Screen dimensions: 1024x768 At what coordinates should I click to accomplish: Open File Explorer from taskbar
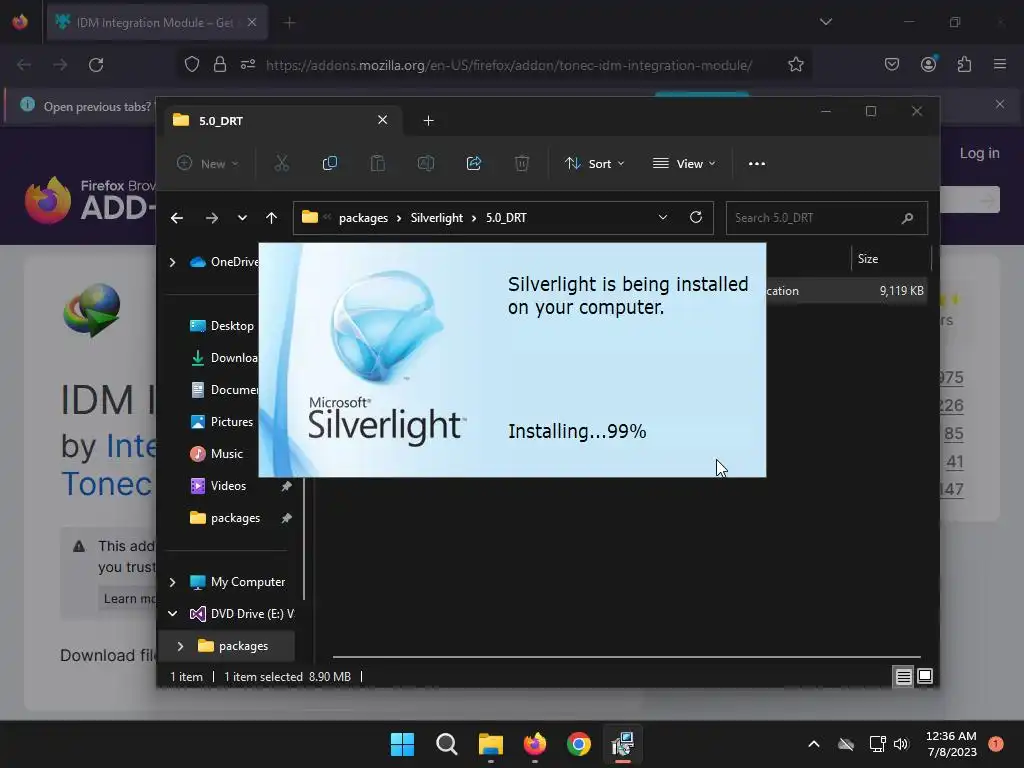(x=490, y=744)
